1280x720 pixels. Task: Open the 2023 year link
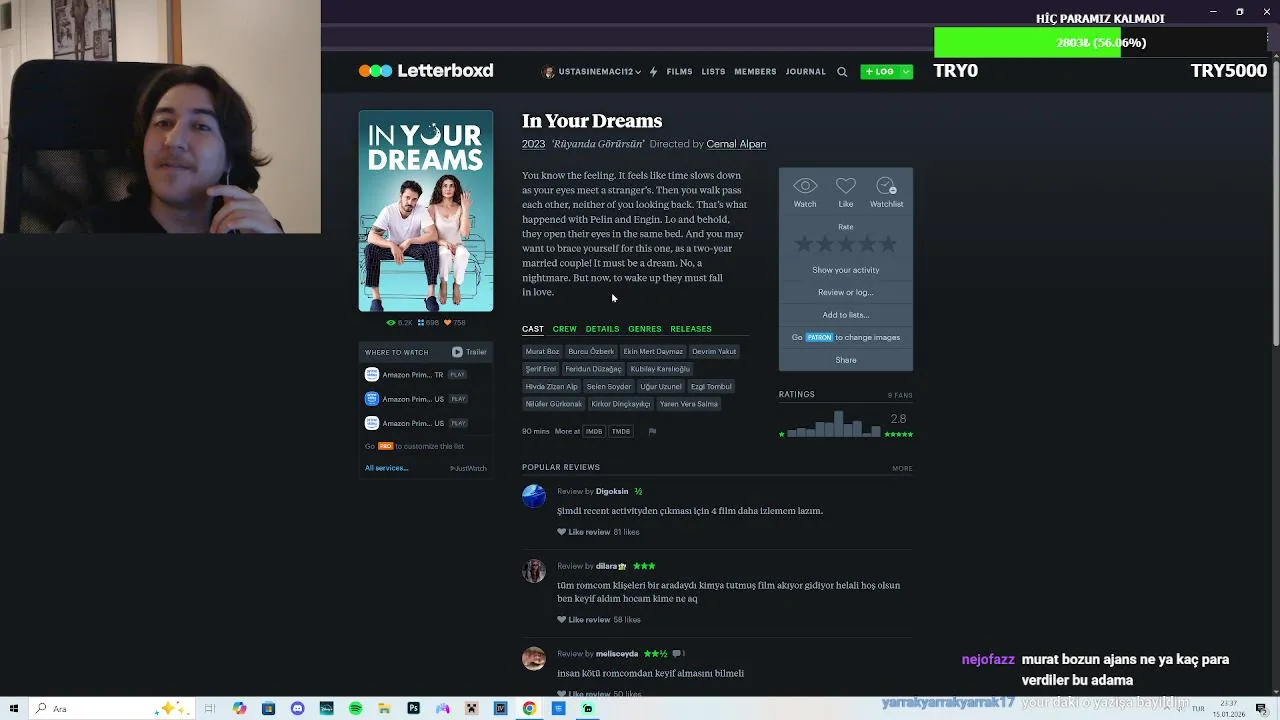(533, 144)
